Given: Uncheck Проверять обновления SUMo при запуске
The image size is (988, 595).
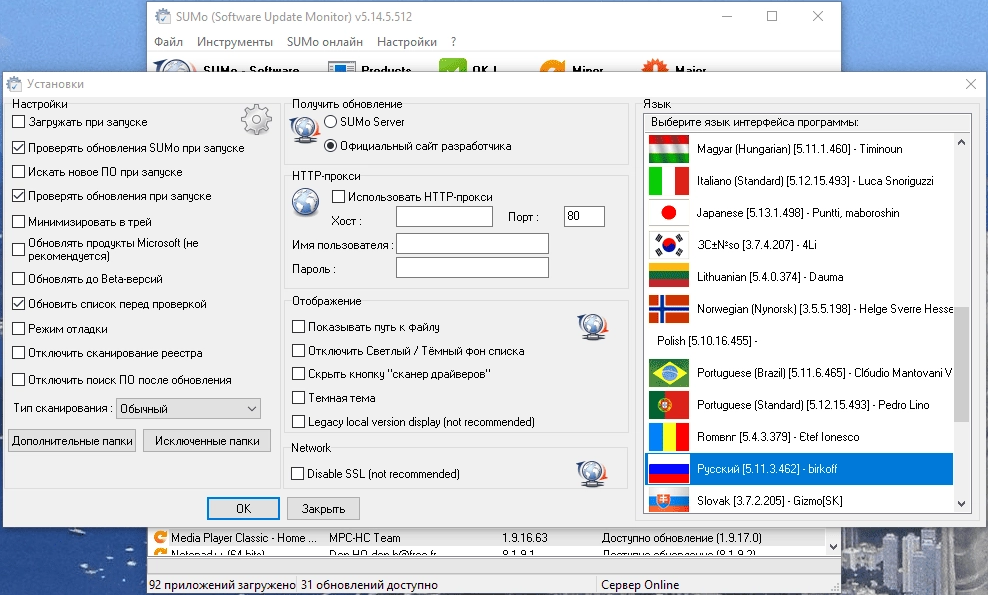Looking at the screenshot, I should [19, 147].
